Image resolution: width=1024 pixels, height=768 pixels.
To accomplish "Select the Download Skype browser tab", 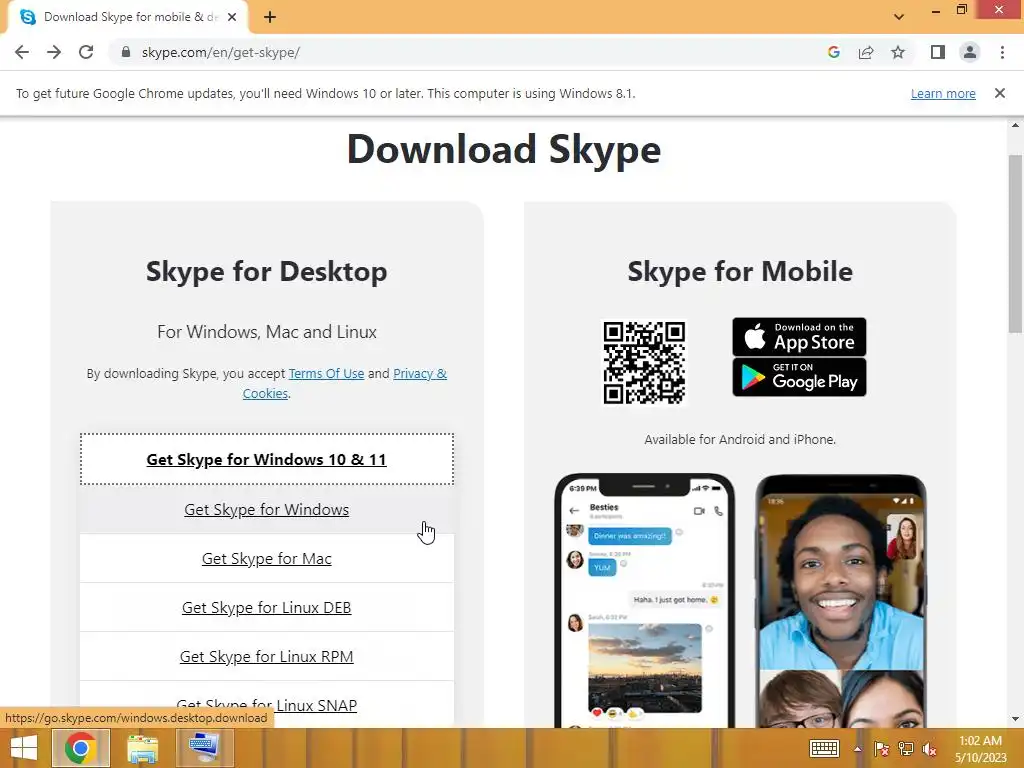I will click(127, 17).
